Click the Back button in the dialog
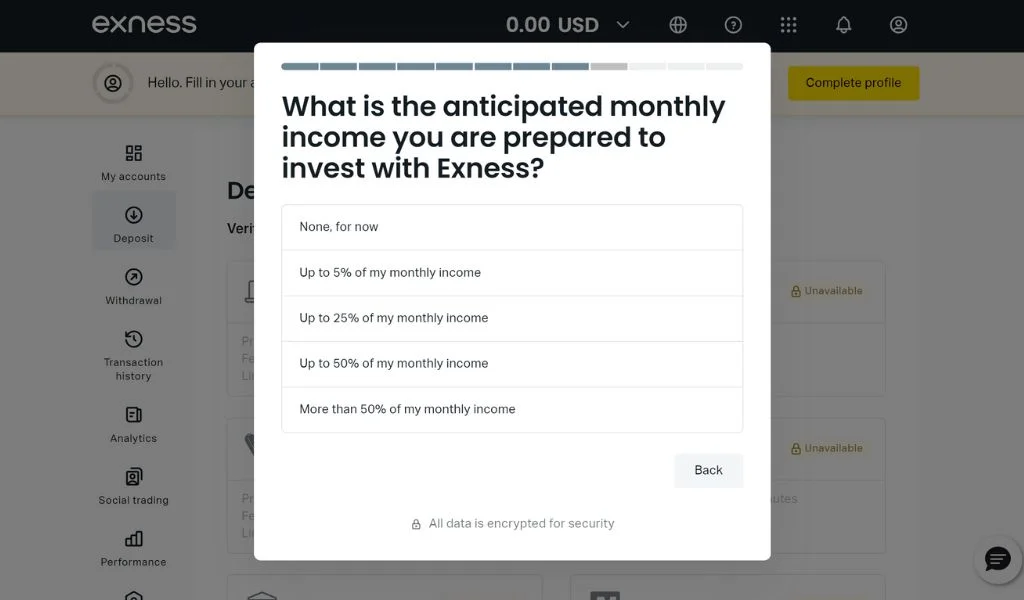The image size is (1024, 600). (708, 470)
